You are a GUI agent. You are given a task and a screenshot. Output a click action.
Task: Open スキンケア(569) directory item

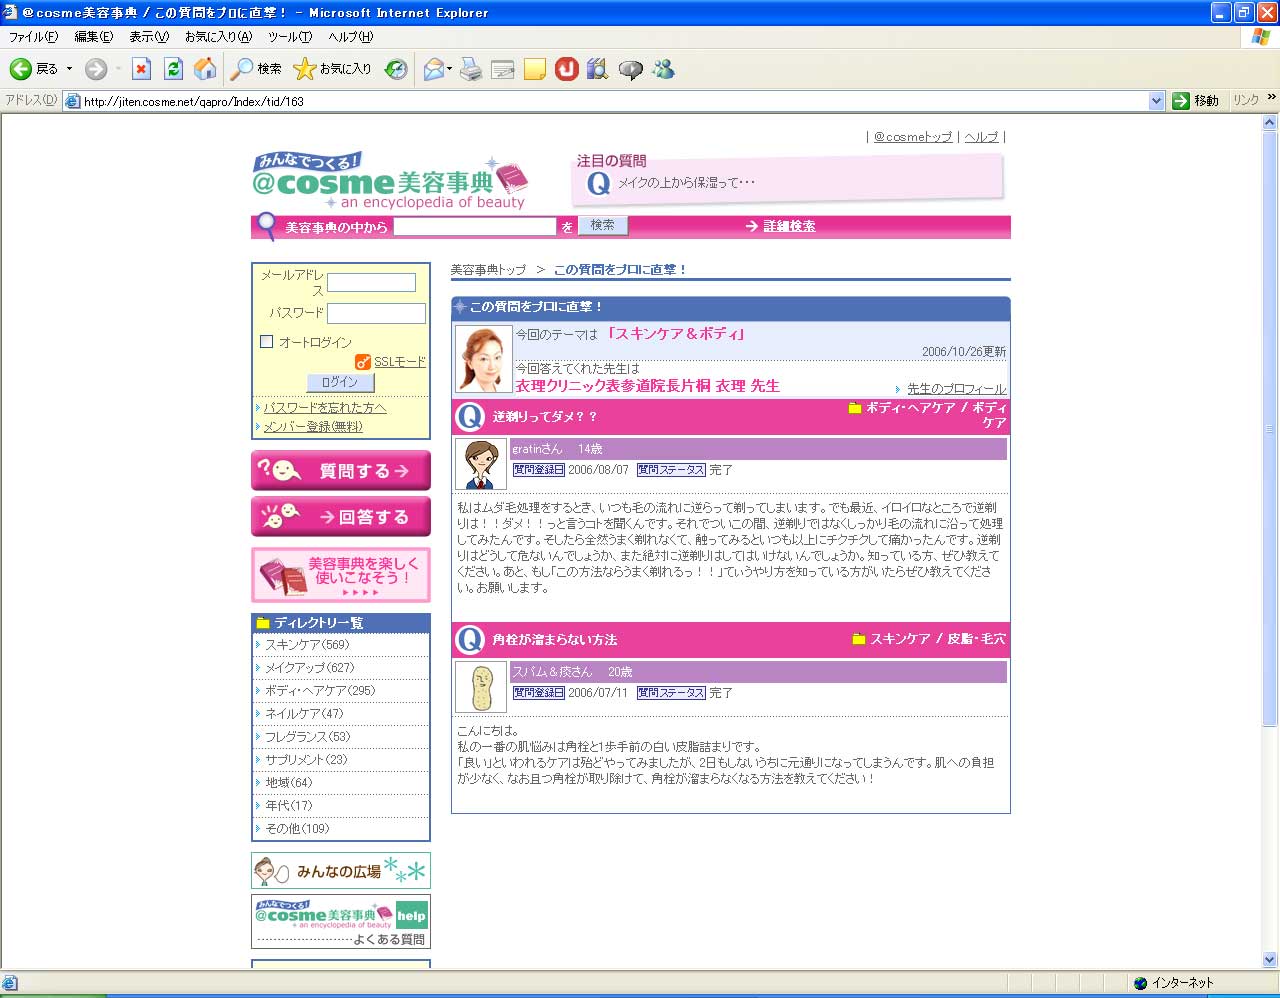(307, 645)
